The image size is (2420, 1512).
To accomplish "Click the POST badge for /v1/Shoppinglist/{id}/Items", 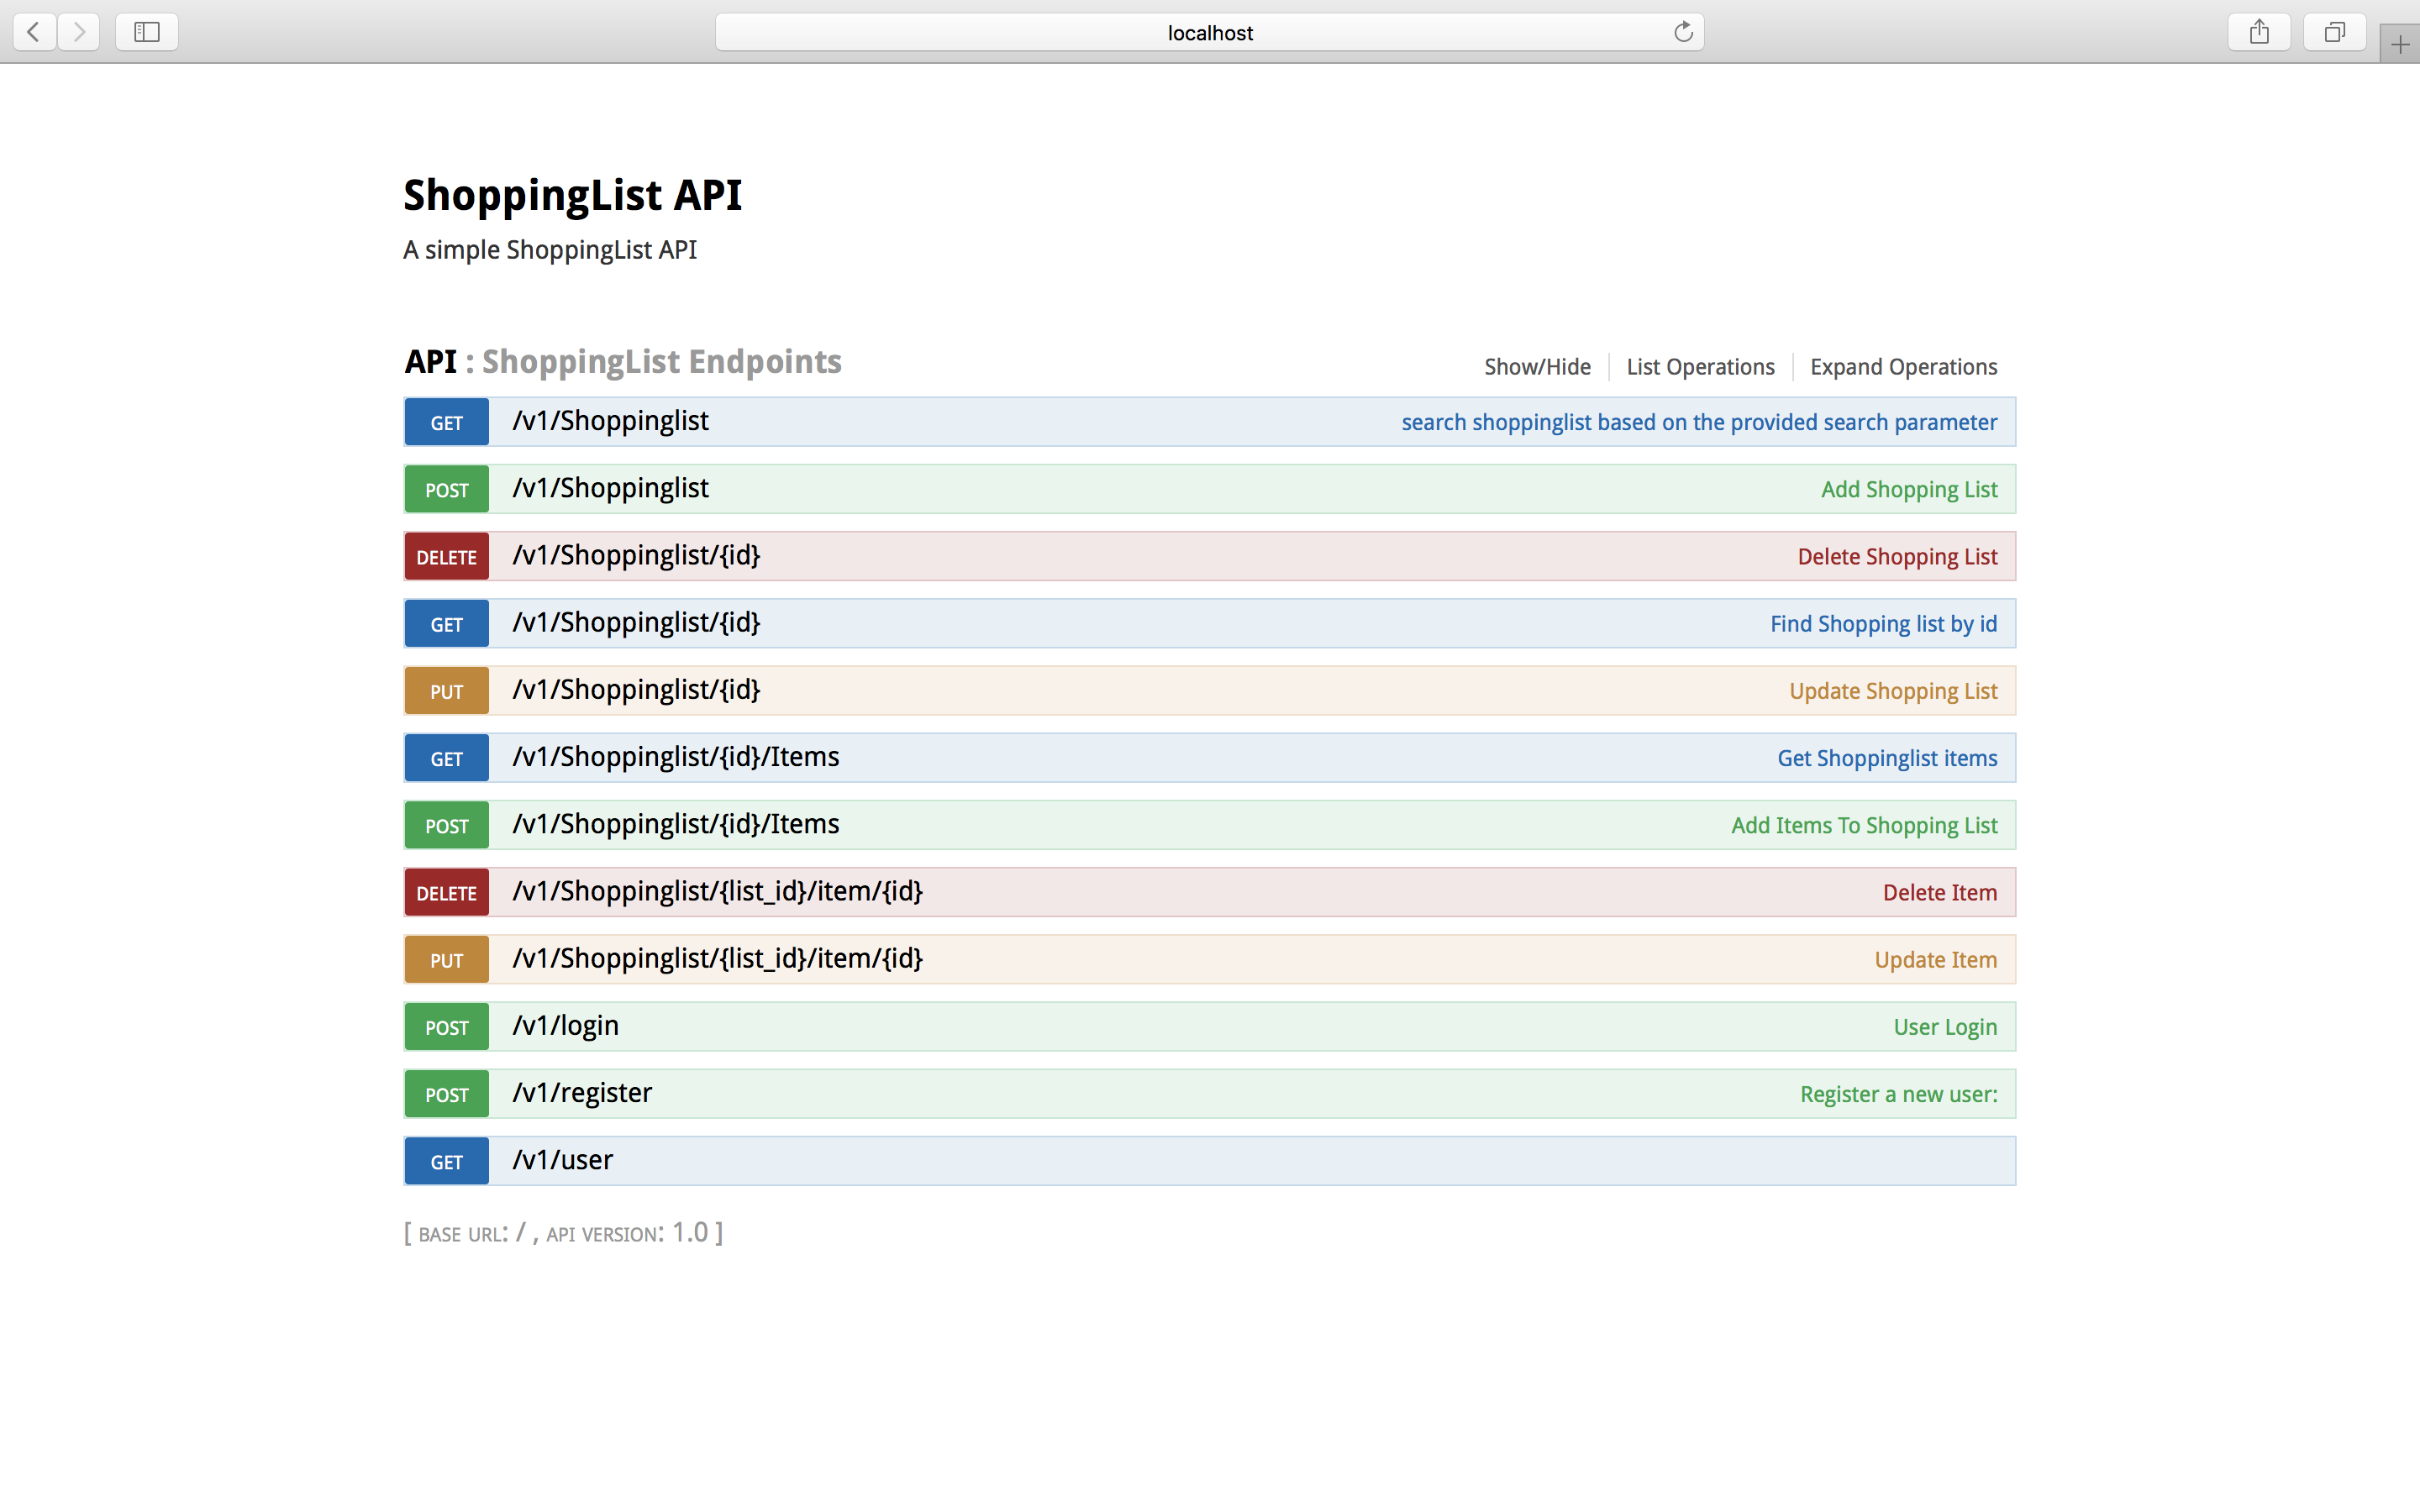I will 447,825.
